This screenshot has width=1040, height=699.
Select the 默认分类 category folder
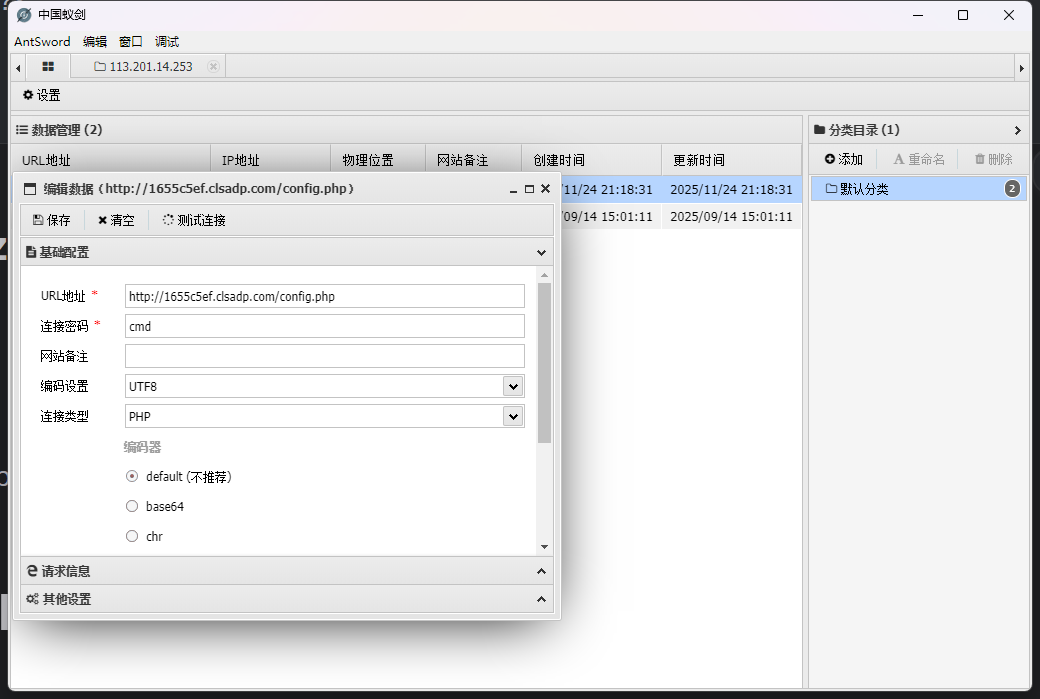pos(864,189)
